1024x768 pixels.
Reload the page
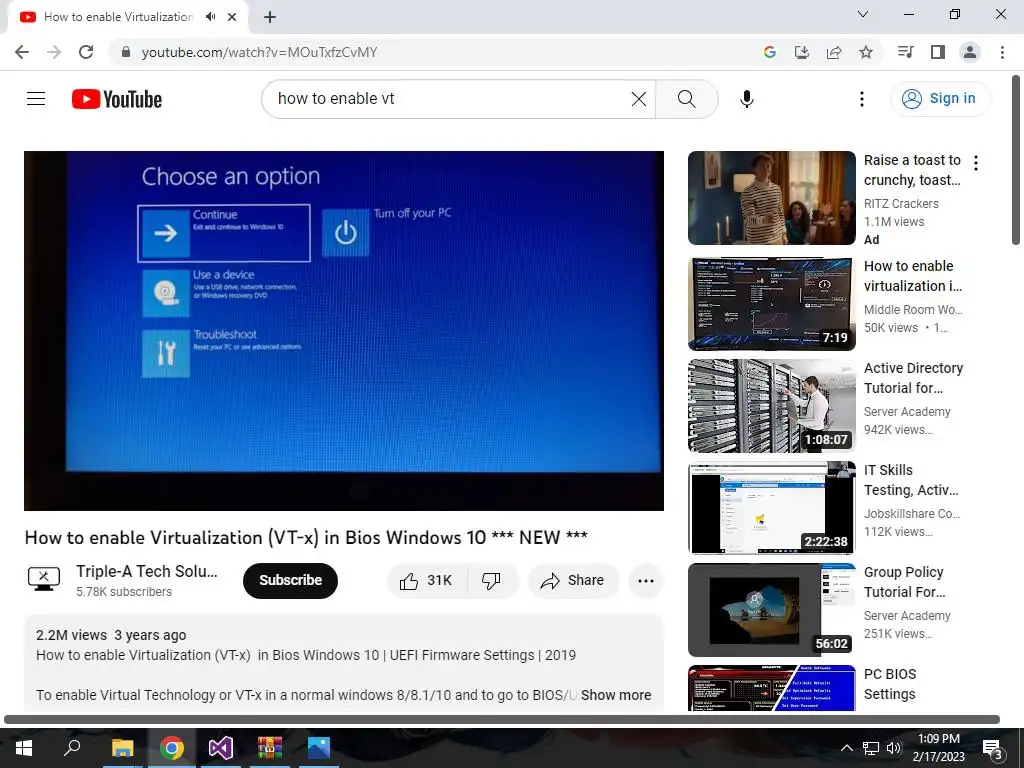pos(86,52)
